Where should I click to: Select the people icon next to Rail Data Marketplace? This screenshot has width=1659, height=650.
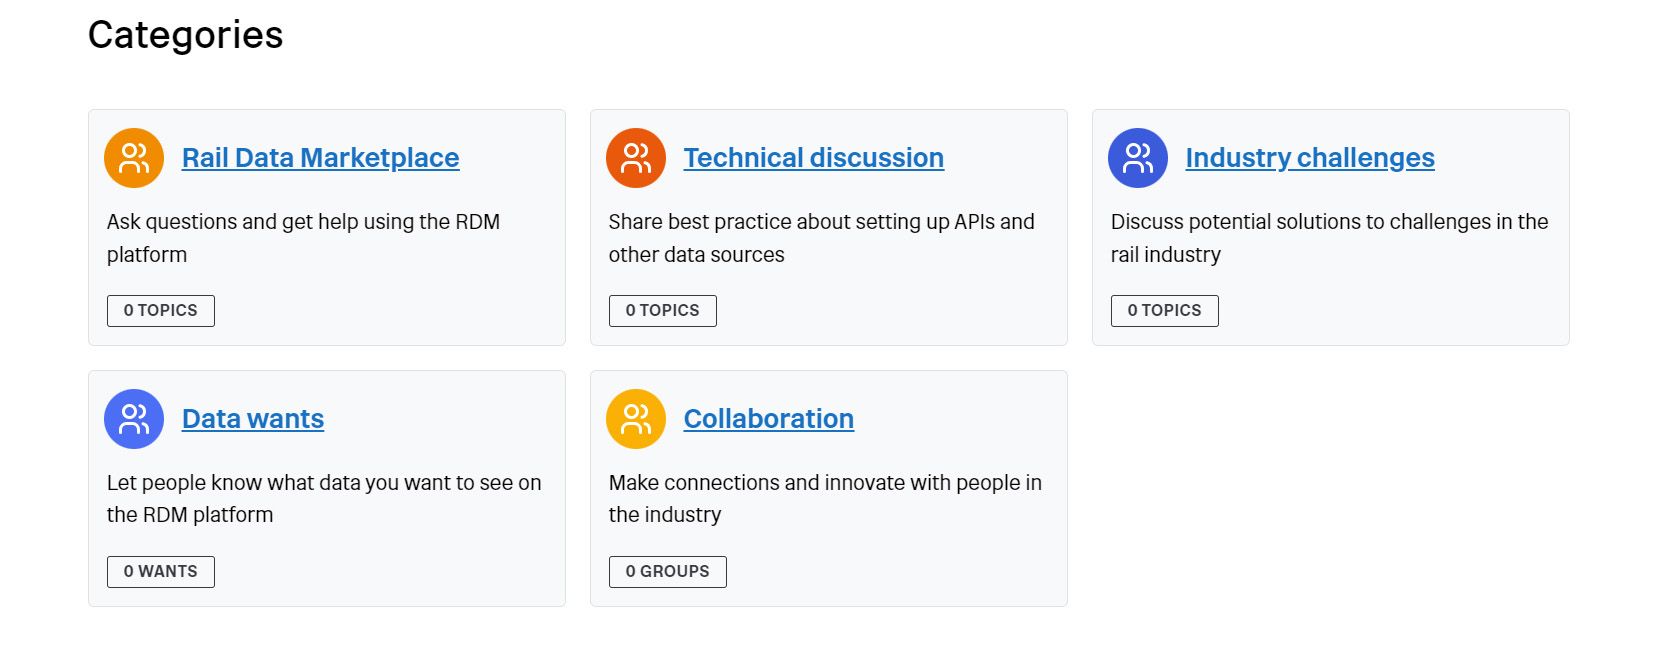click(x=133, y=157)
